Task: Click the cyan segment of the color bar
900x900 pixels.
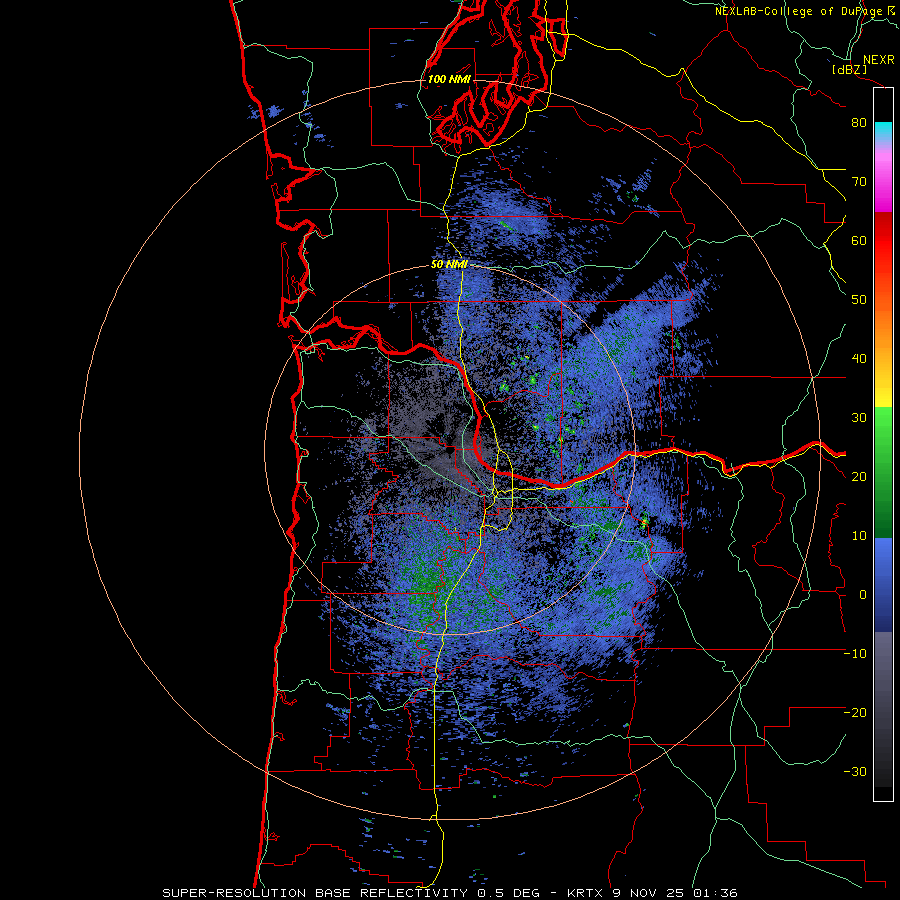Action: (x=883, y=130)
